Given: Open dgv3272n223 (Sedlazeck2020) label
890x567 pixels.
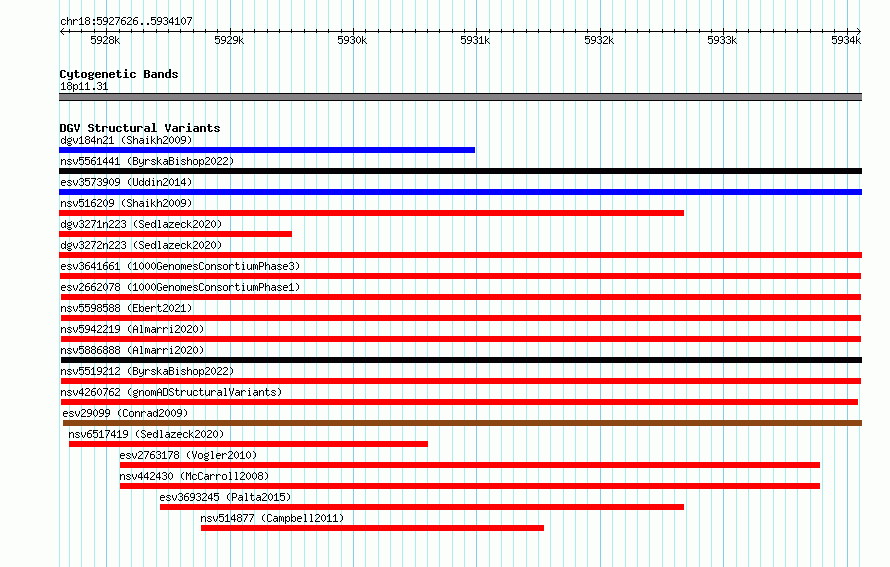Looking at the screenshot, I should tap(141, 245).
